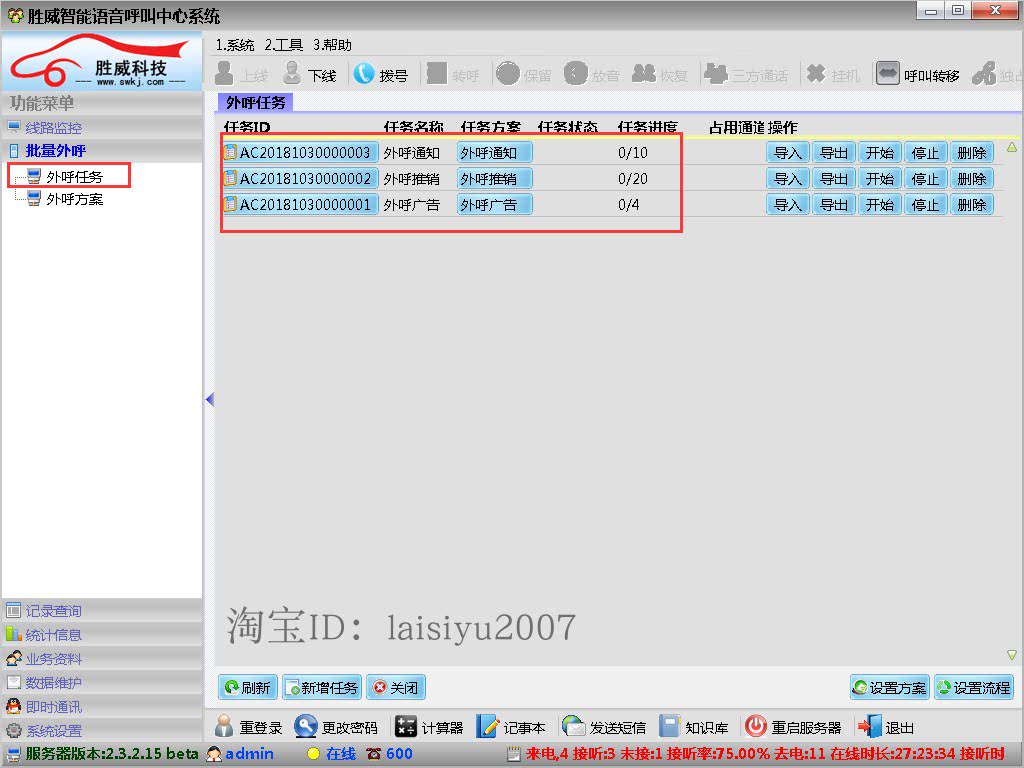This screenshot has width=1024, height=768.
Task: Open the 记事本 notepad tool
Action: (x=488, y=727)
